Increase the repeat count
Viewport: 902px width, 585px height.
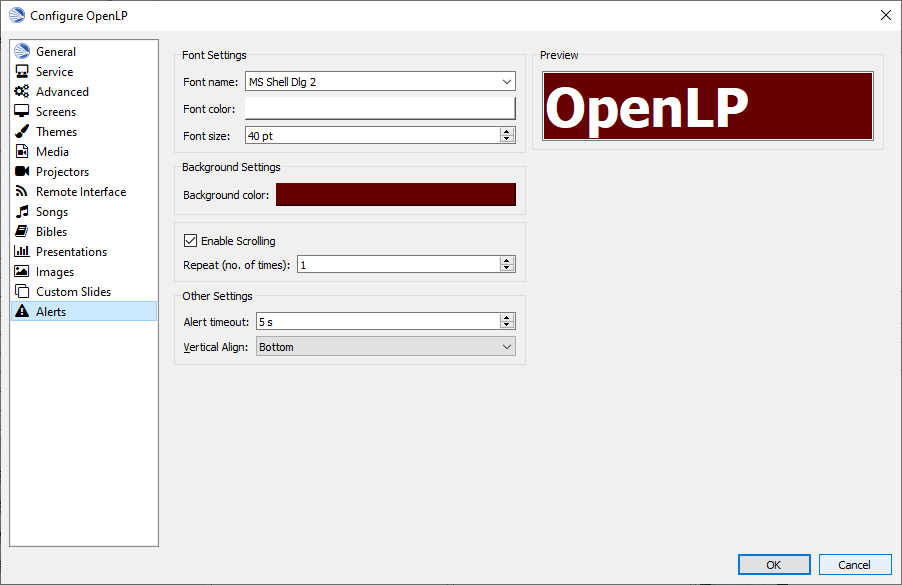click(x=507, y=261)
